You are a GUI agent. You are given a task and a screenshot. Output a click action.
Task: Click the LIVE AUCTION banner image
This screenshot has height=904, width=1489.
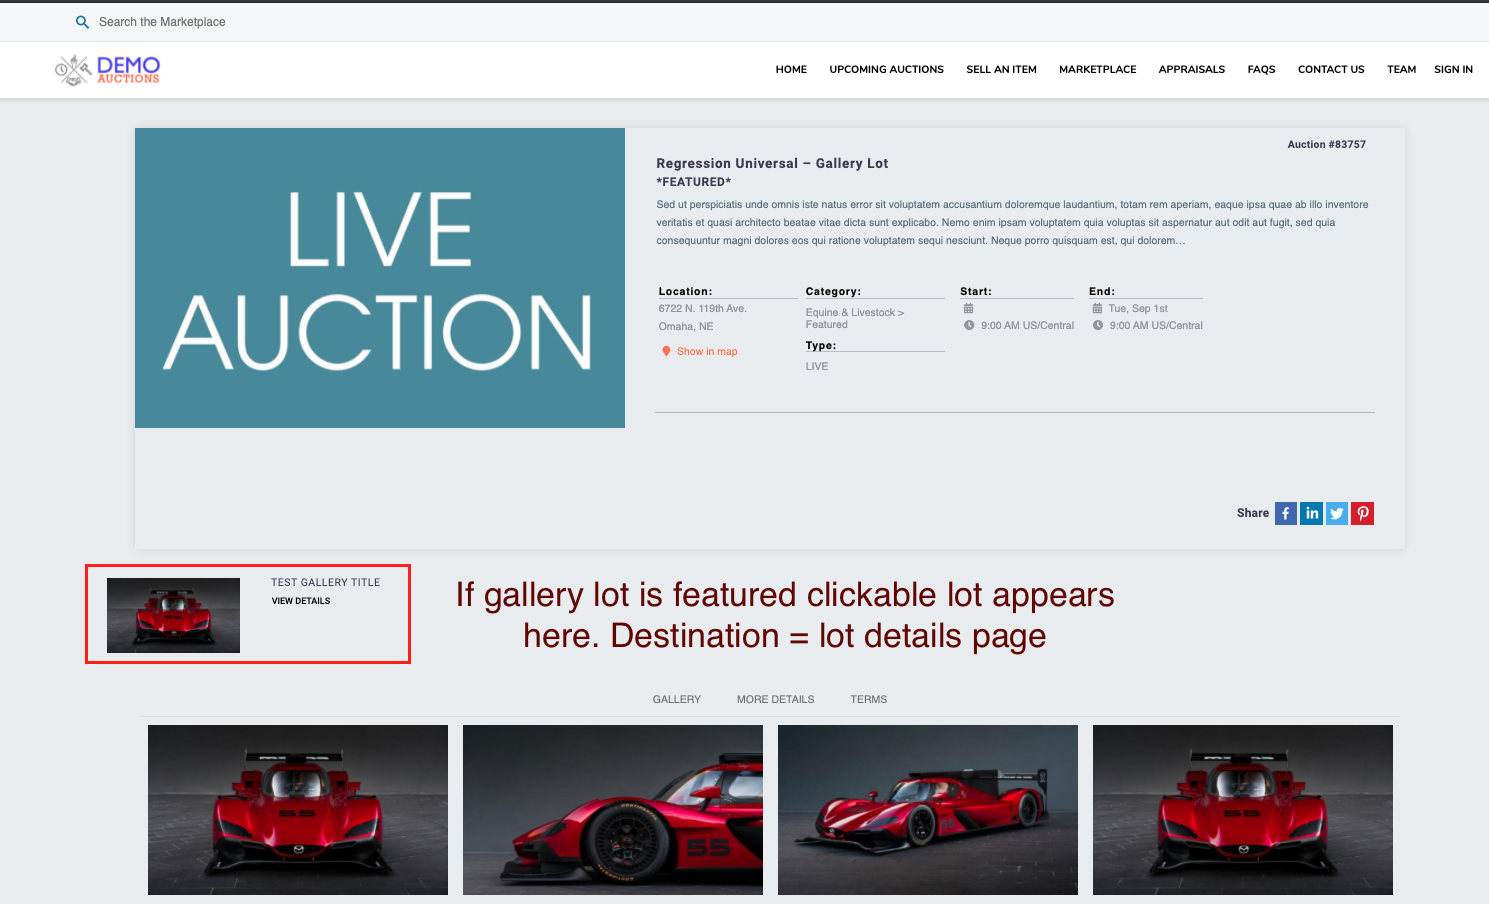(380, 278)
